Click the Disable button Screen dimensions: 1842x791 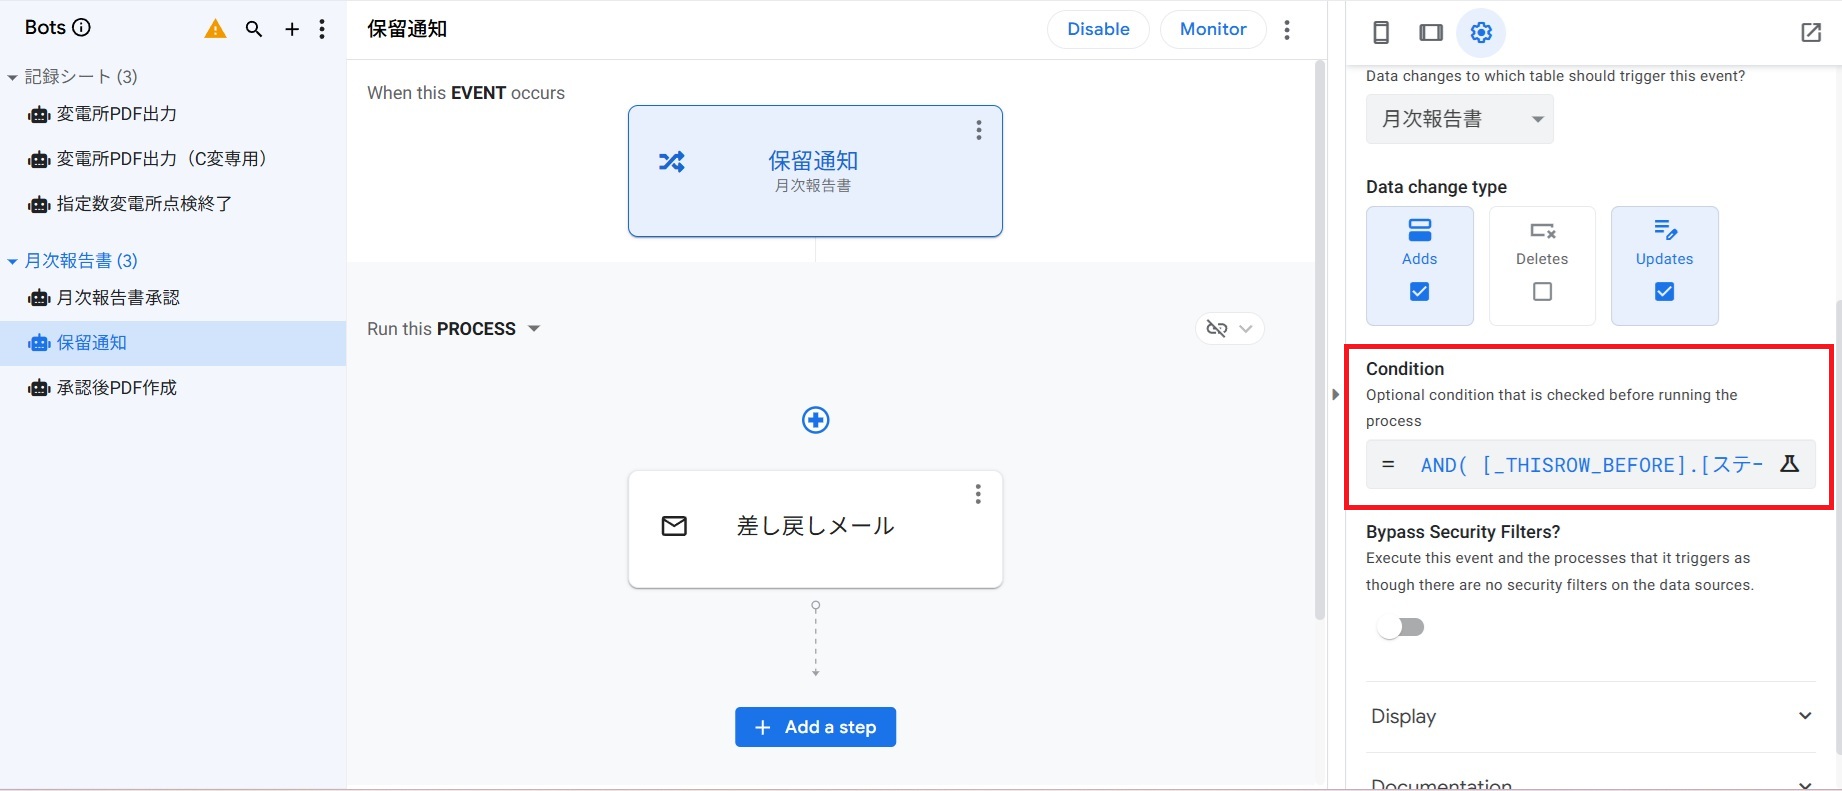1098,29
